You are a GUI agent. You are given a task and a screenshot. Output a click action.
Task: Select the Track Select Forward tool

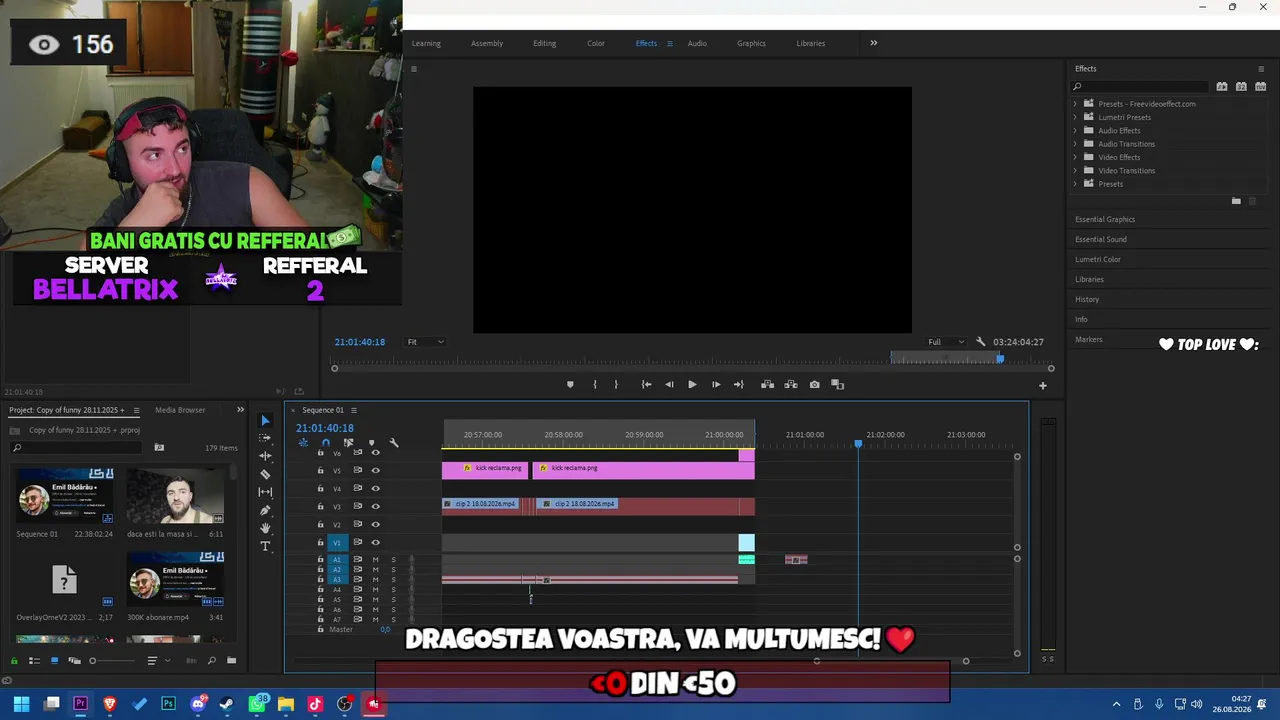[x=265, y=438]
